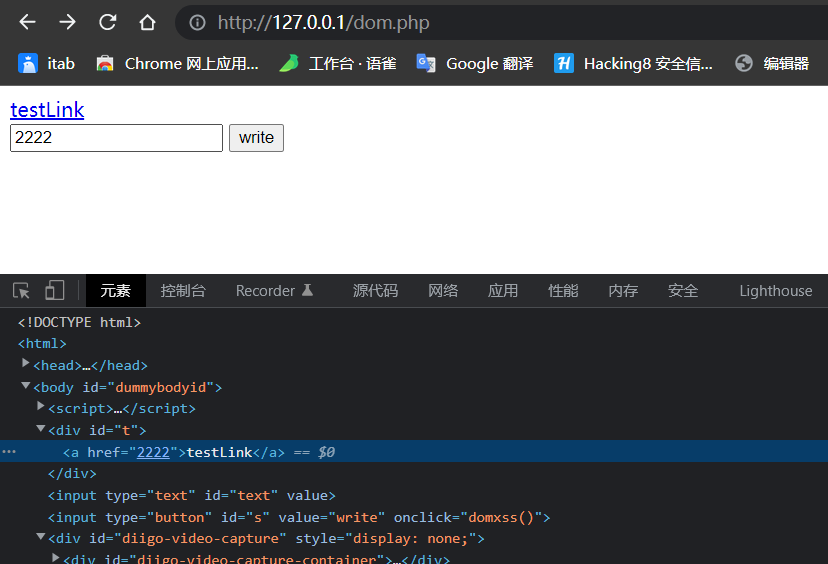Collapse the div id="t" node

click(40, 428)
